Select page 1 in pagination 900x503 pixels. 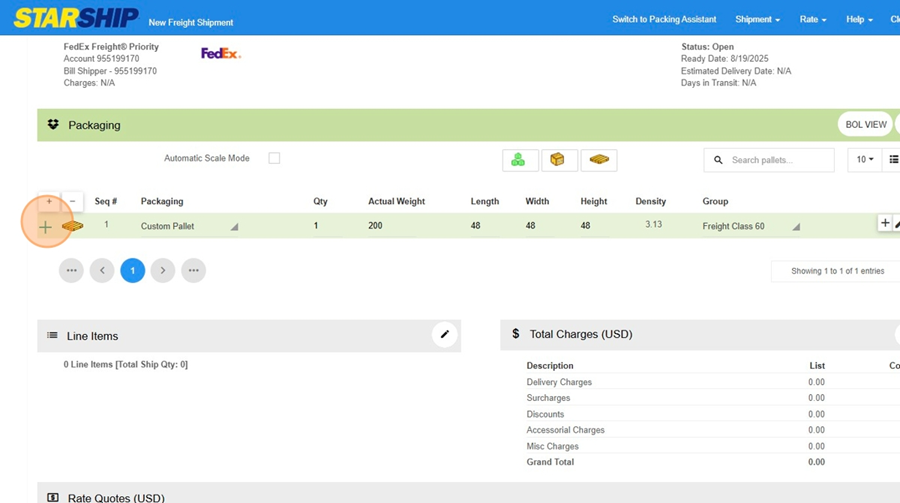pos(133,271)
